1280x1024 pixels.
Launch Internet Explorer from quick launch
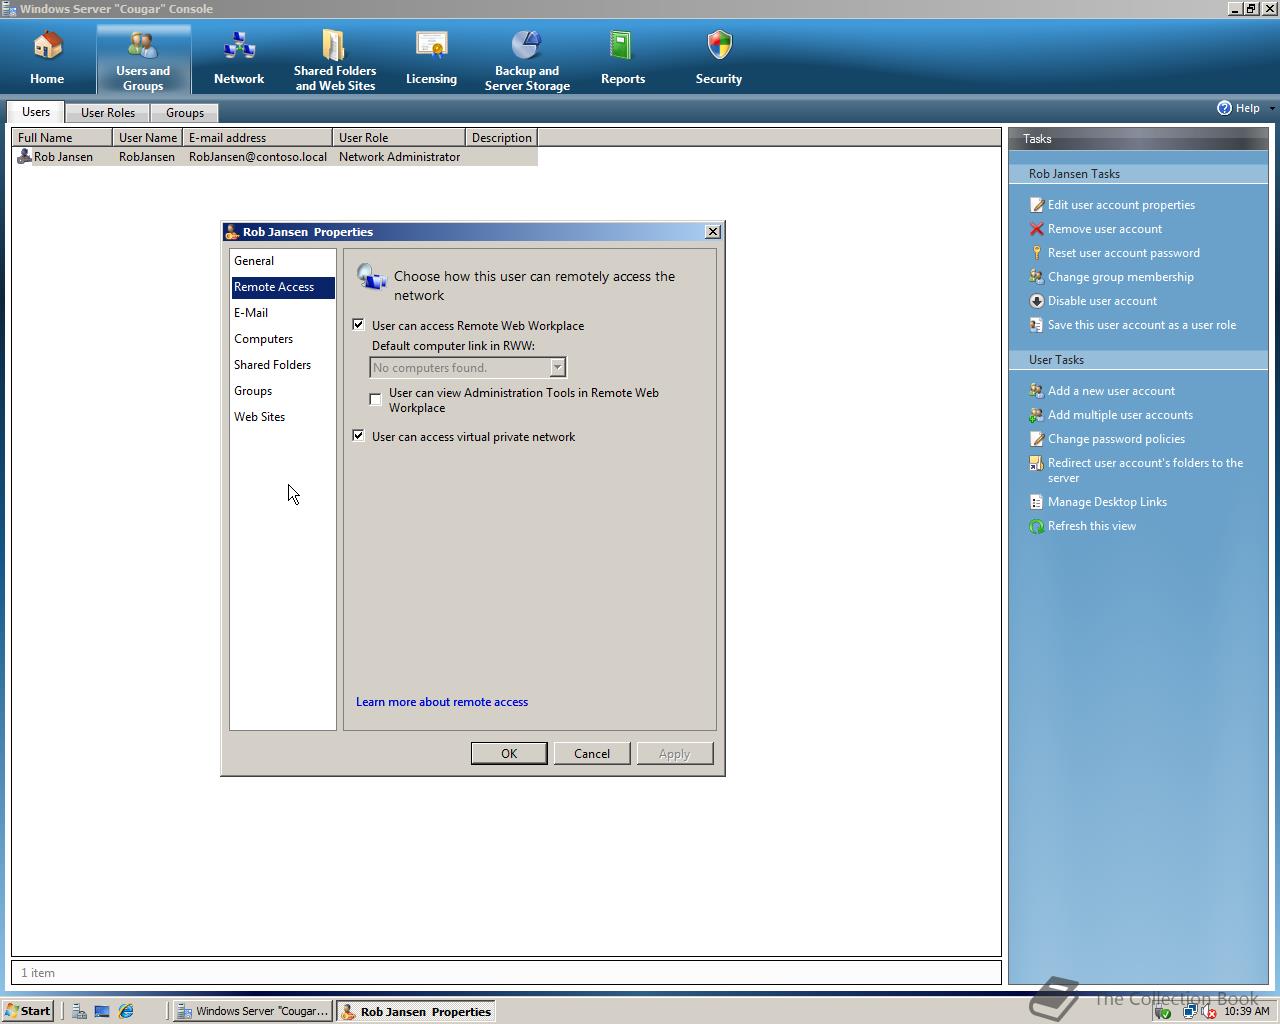pos(126,1011)
